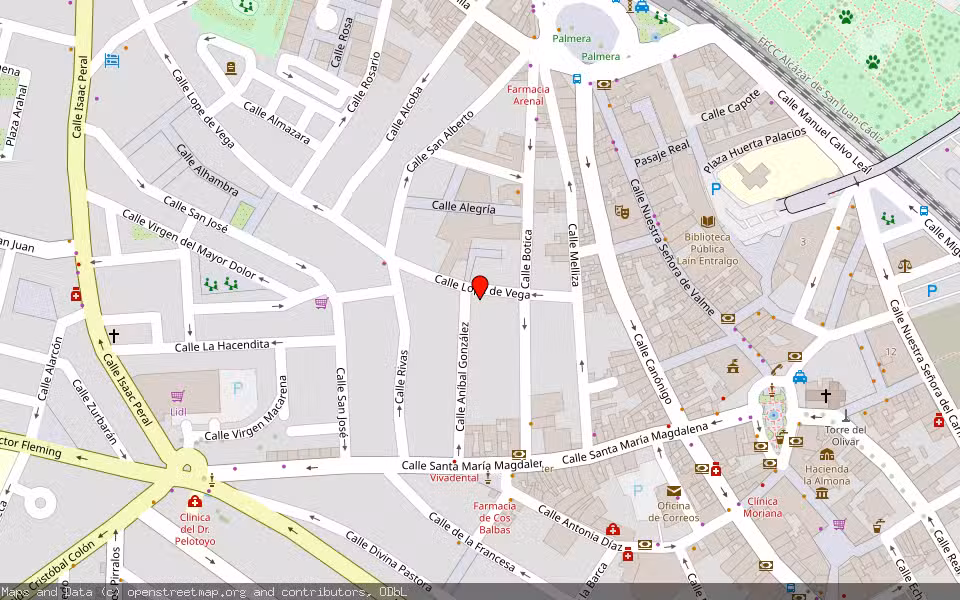Click the Clínica Moriana label
Viewport: 960px width, 600px height.
click(762, 507)
